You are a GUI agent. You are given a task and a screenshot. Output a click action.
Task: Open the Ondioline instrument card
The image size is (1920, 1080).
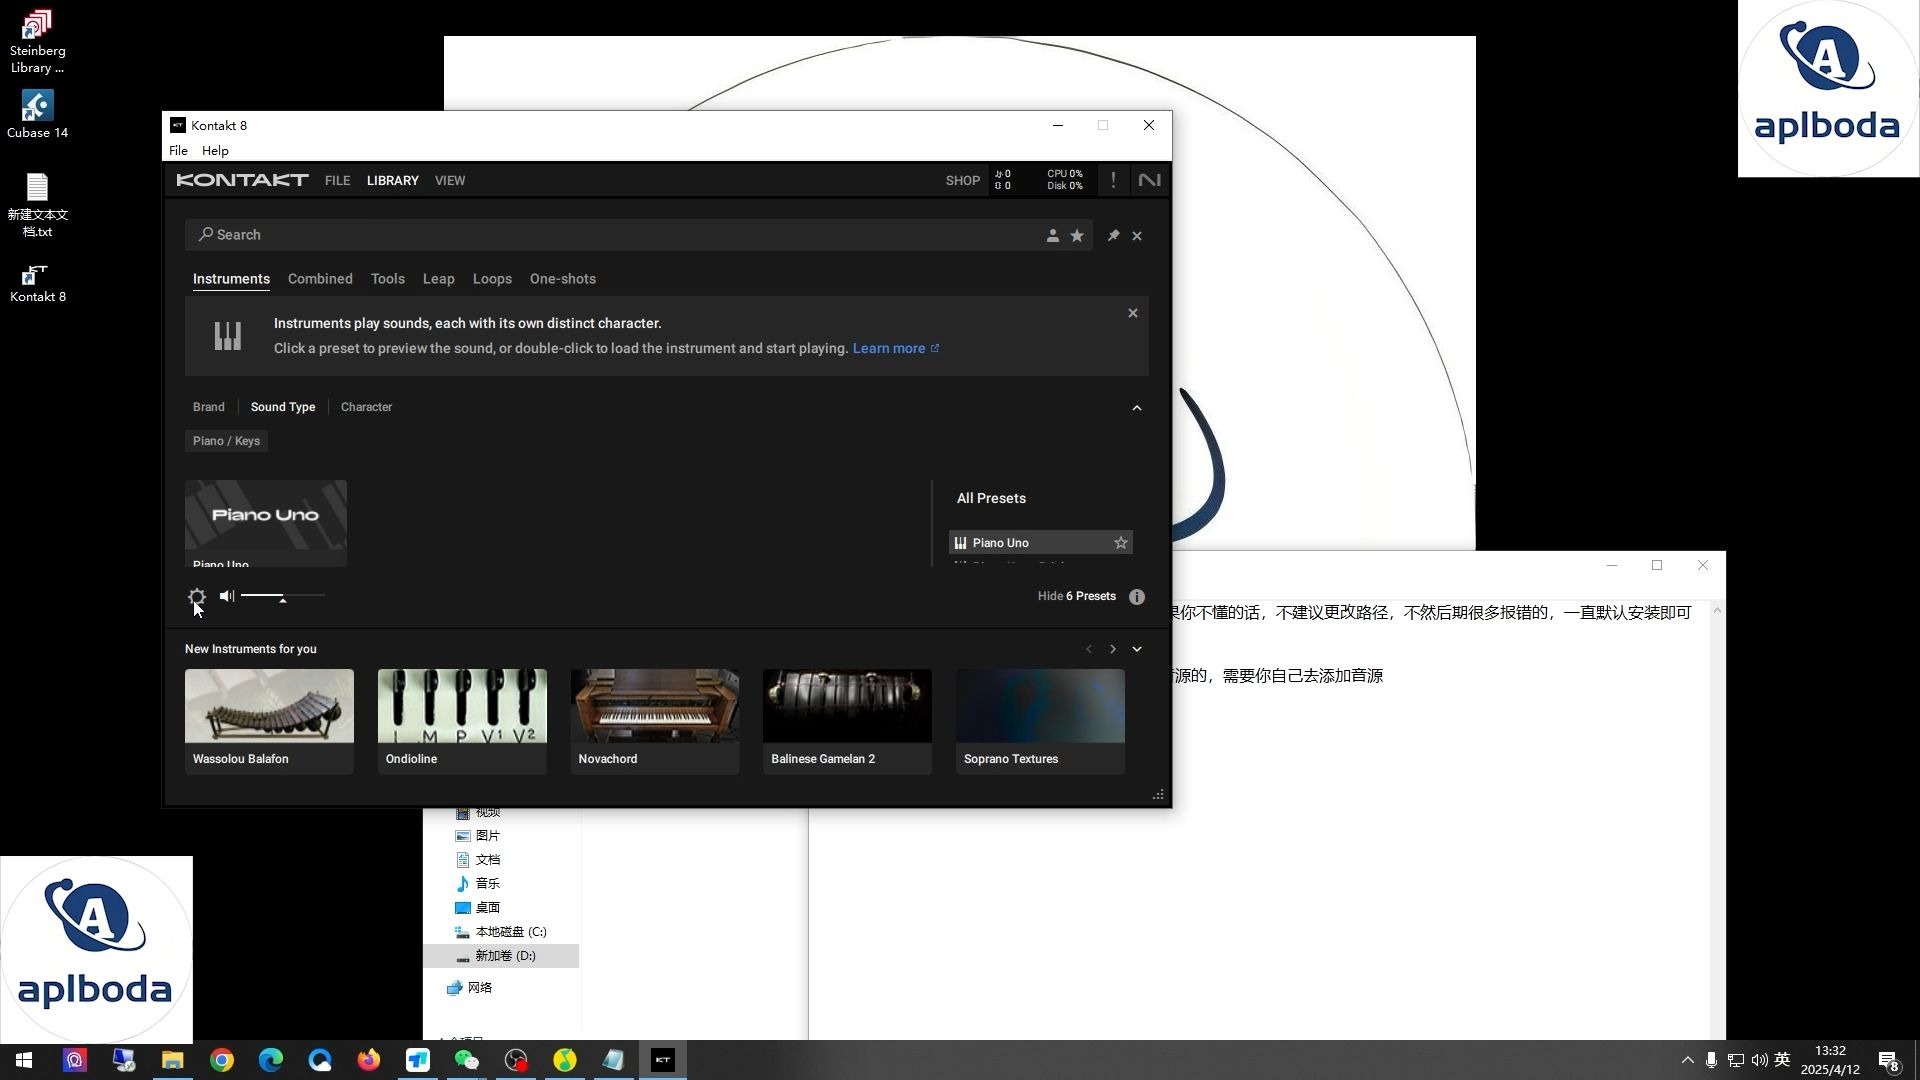tap(462, 722)
